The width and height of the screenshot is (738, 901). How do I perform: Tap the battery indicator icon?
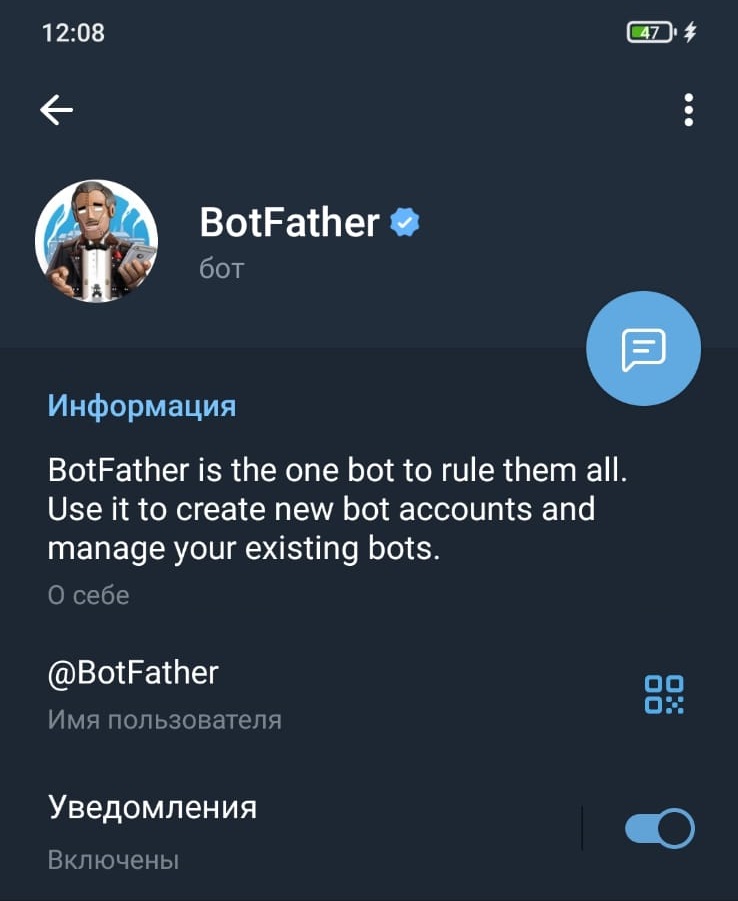click(651, 33)
